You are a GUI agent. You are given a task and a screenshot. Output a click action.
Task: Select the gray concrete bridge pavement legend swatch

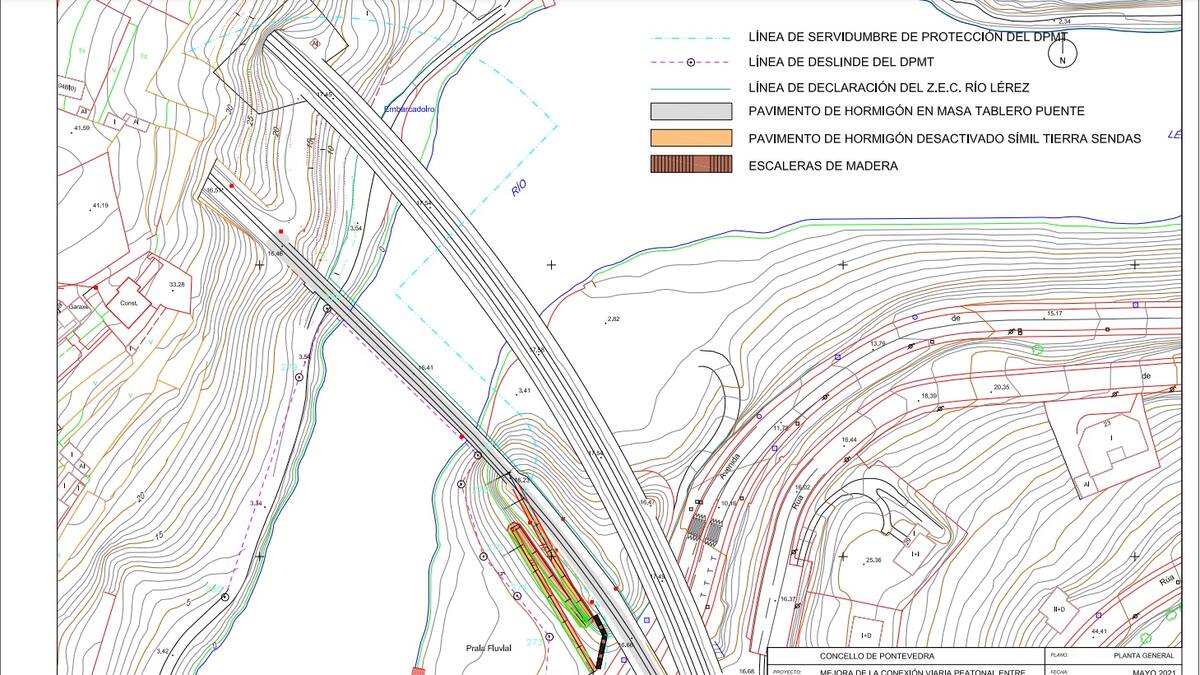pyautogui.click(x=692, y=112)
